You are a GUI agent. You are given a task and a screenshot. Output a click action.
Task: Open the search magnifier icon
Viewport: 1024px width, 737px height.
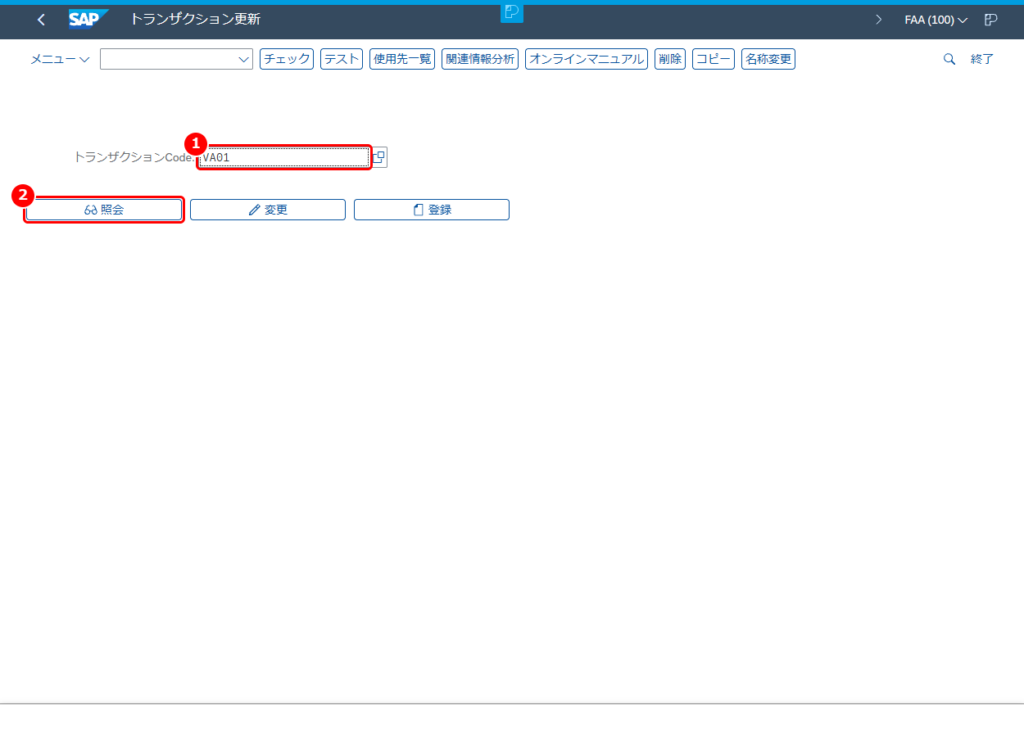point(949,59)
